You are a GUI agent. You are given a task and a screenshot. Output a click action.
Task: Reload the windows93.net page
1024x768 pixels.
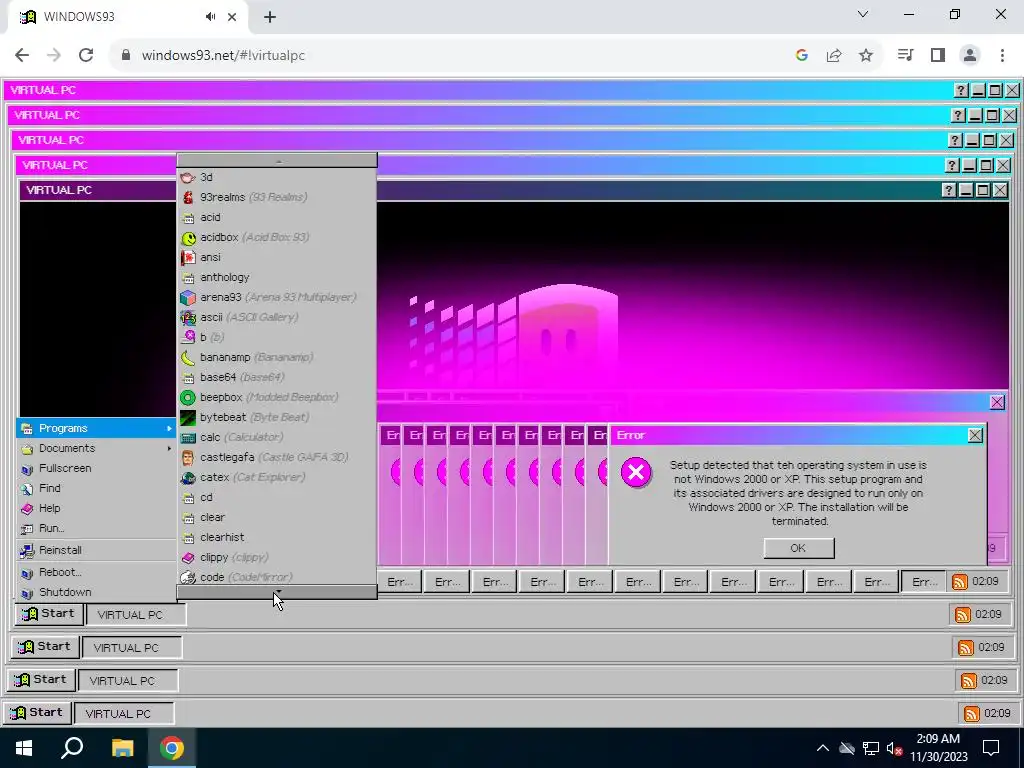point(86,56)
